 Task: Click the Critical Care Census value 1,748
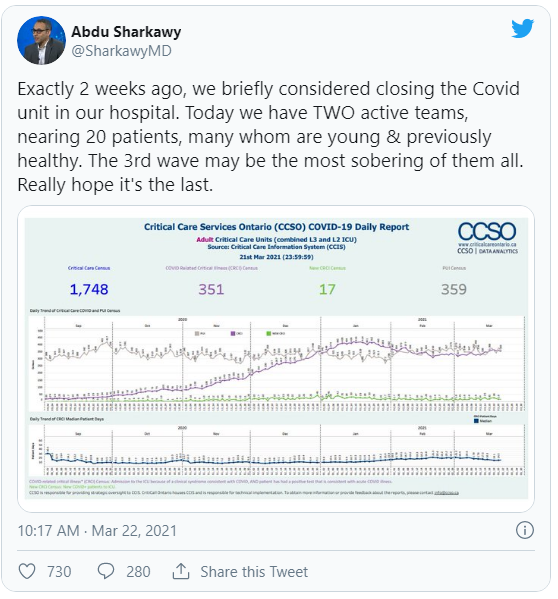(89, 289)
